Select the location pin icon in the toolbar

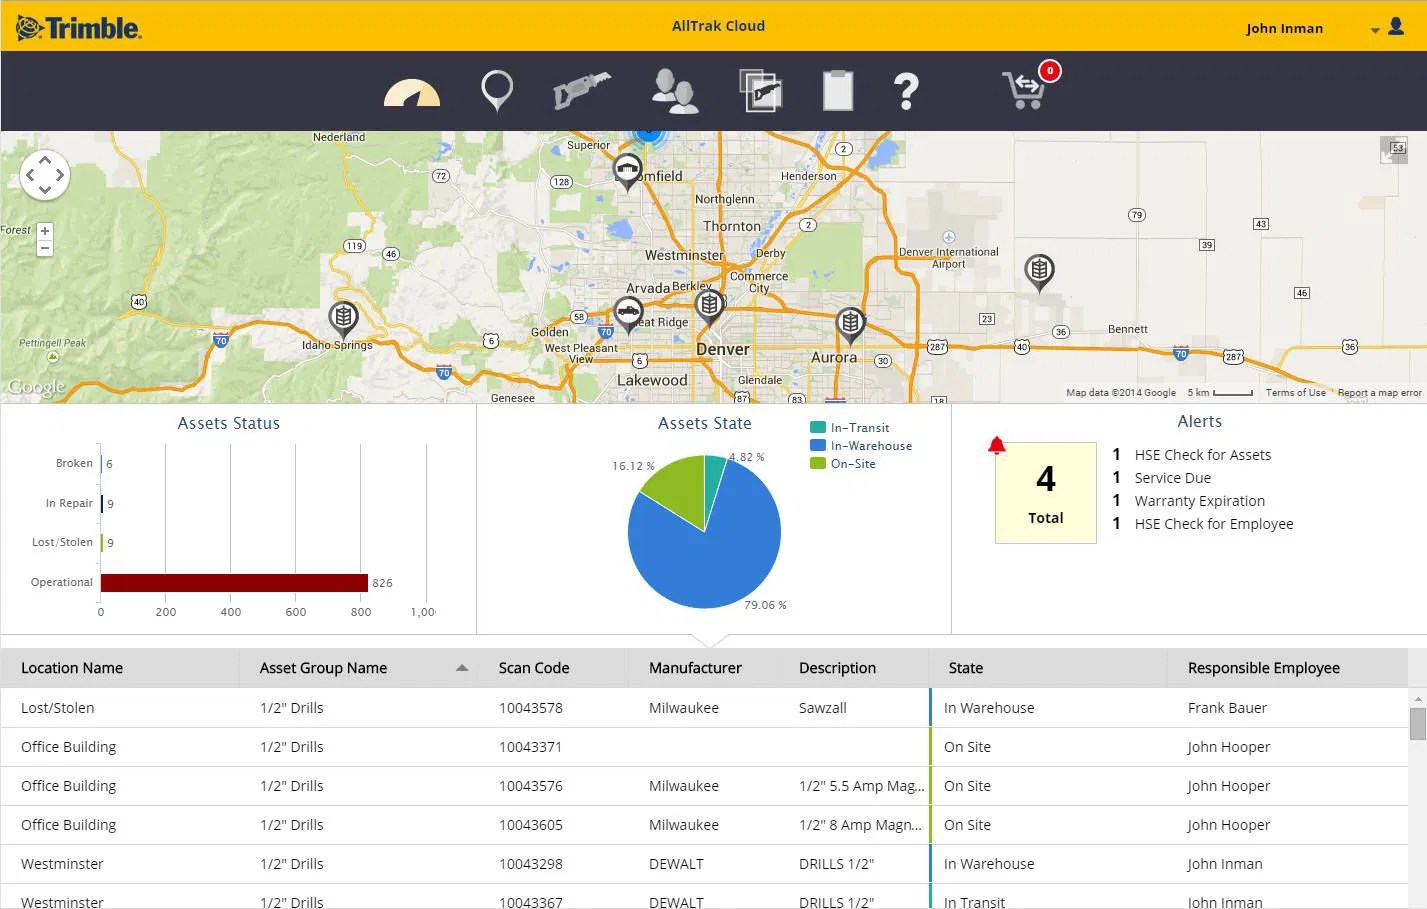tap(497, 89)
